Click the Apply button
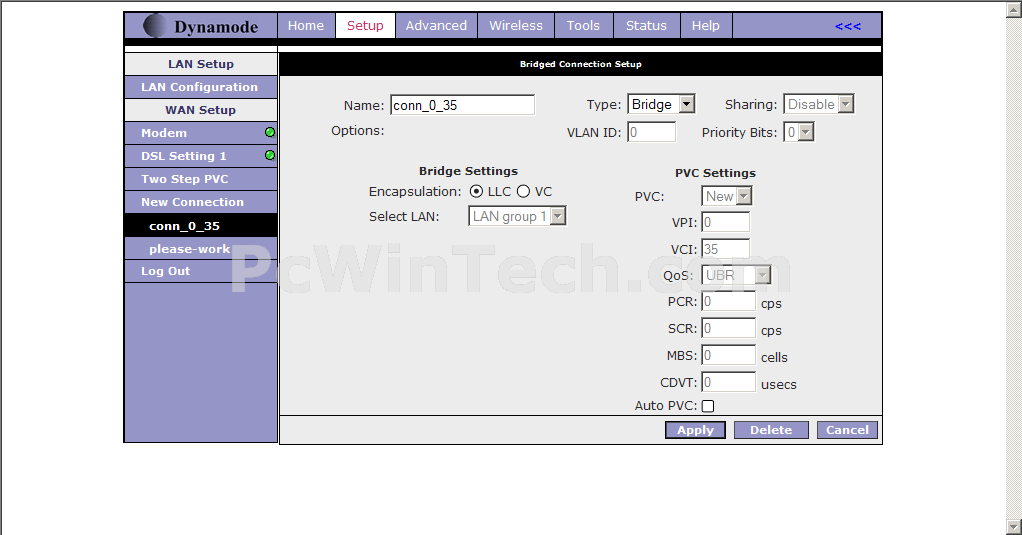The image size is (1022, 535). pyautogui.click(x=695, y=430)
